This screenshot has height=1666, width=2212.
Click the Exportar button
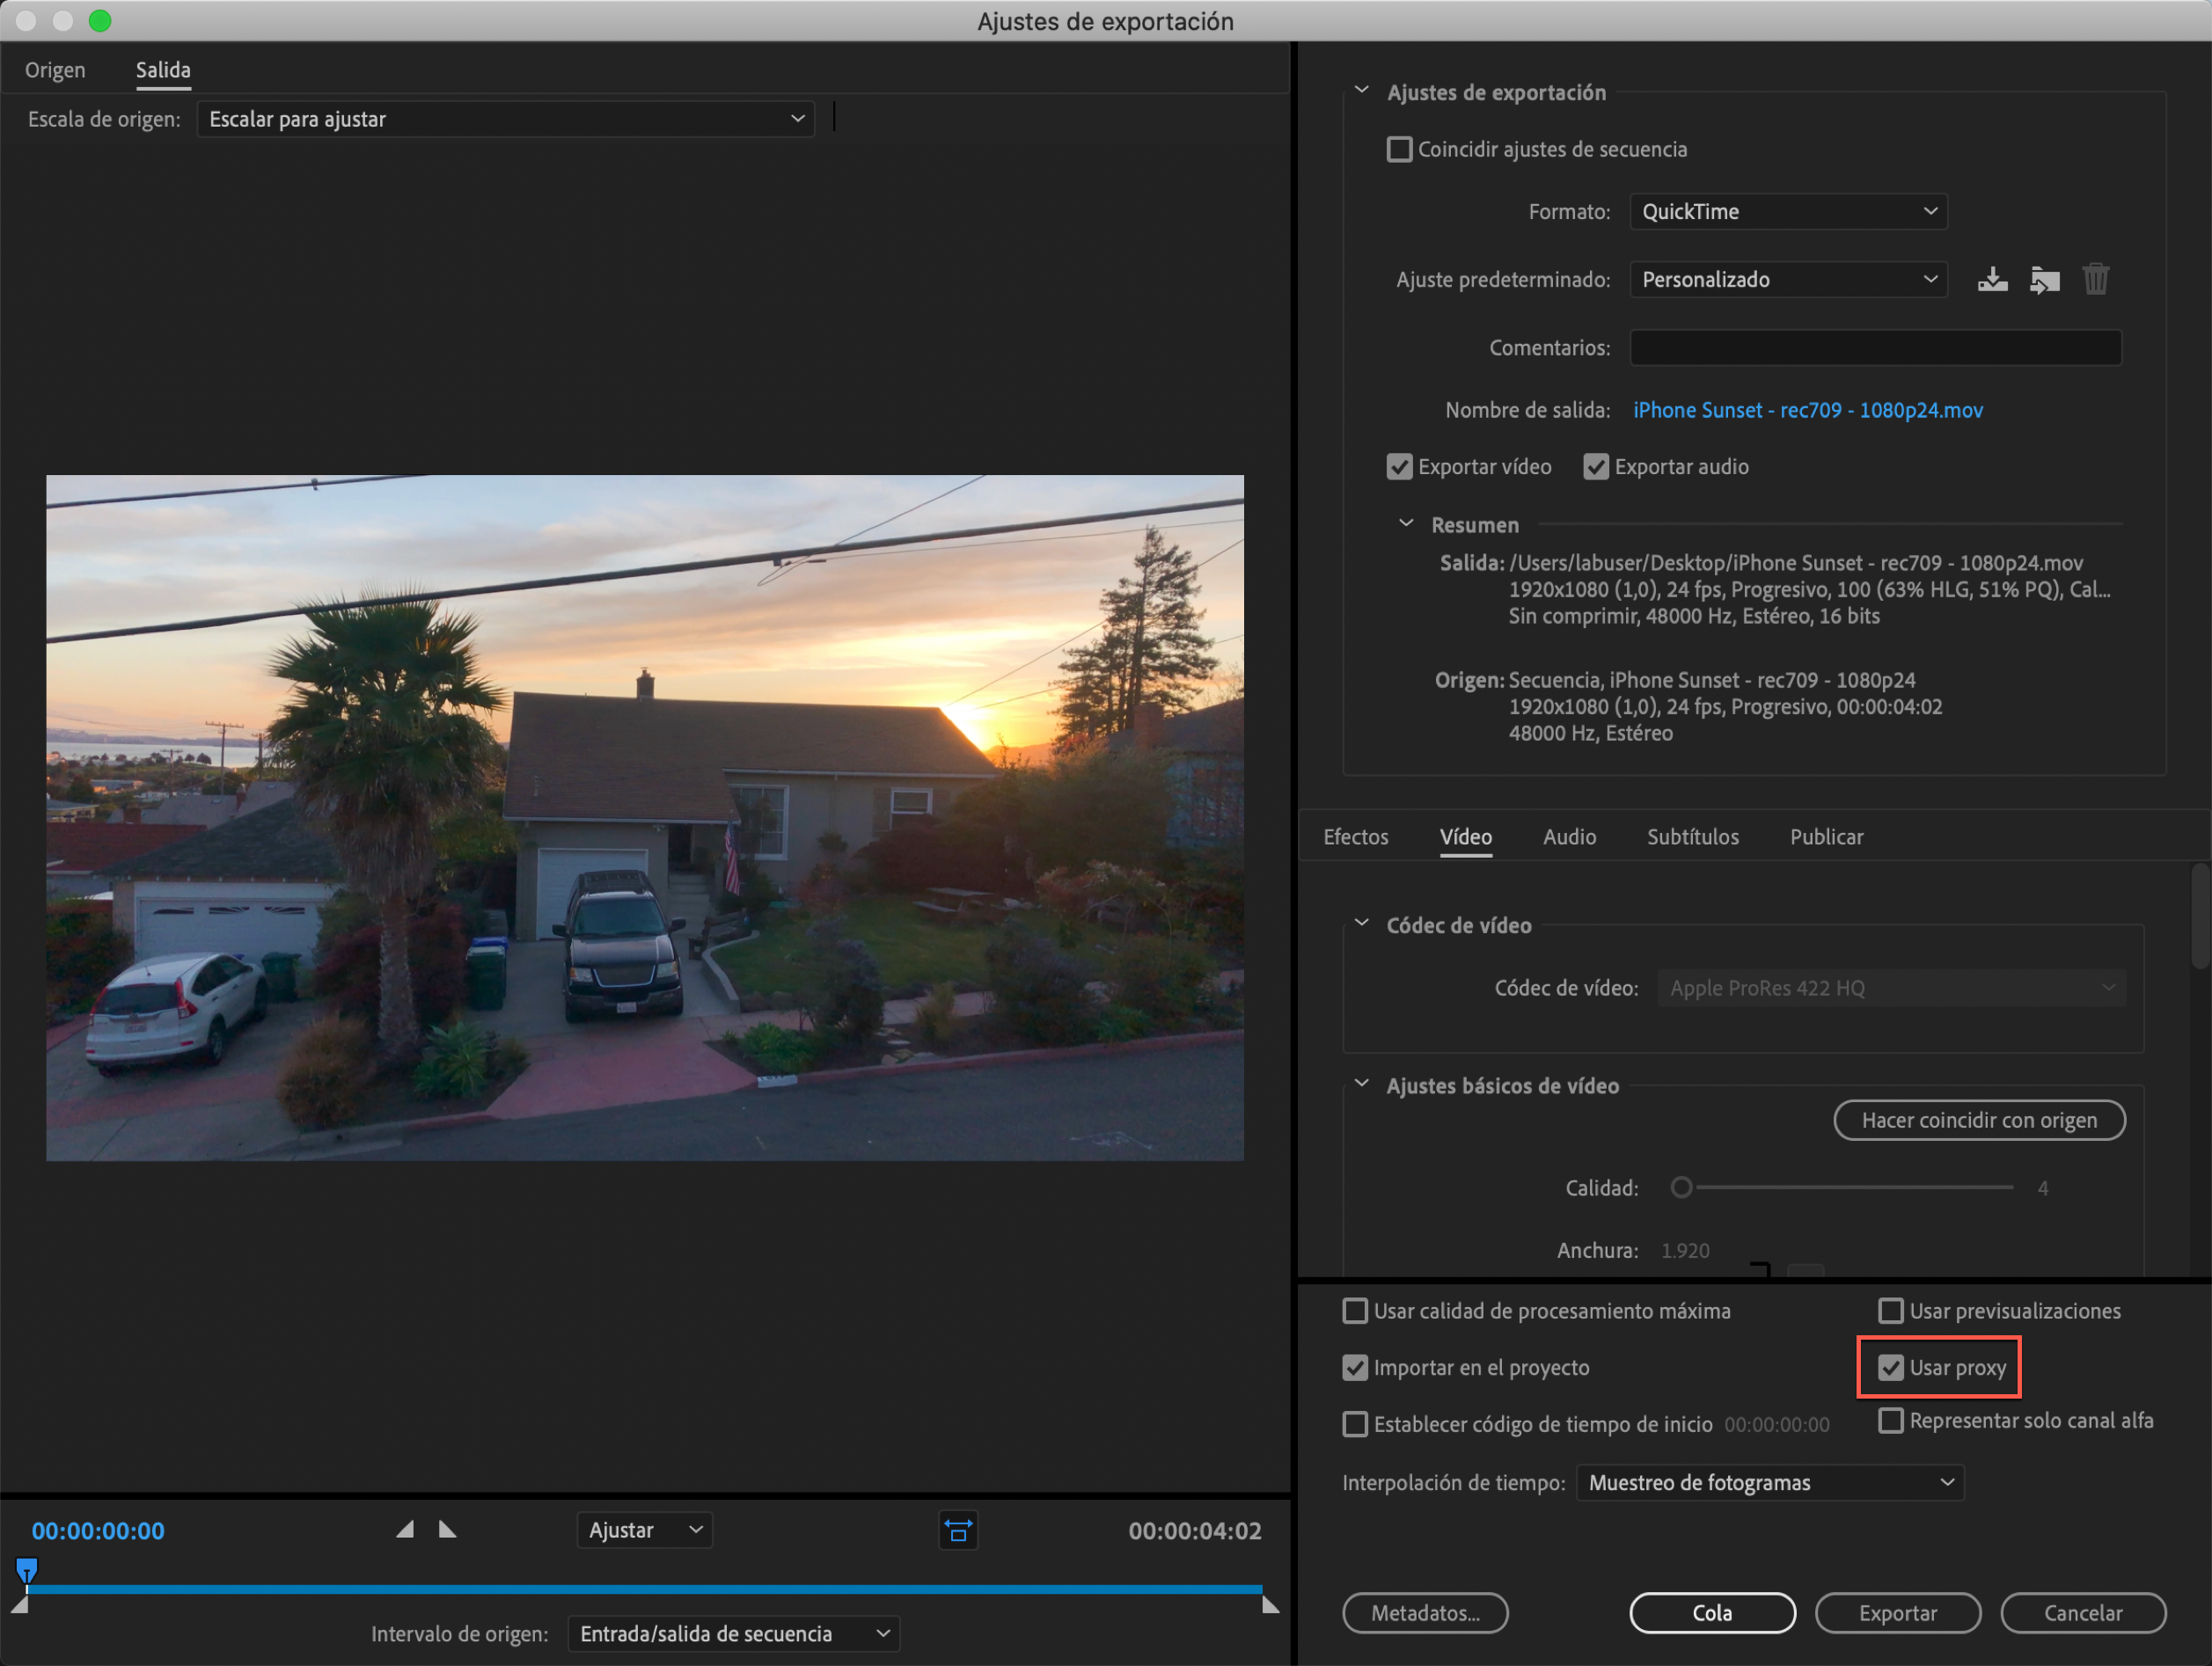[x=1897, y=1613]
